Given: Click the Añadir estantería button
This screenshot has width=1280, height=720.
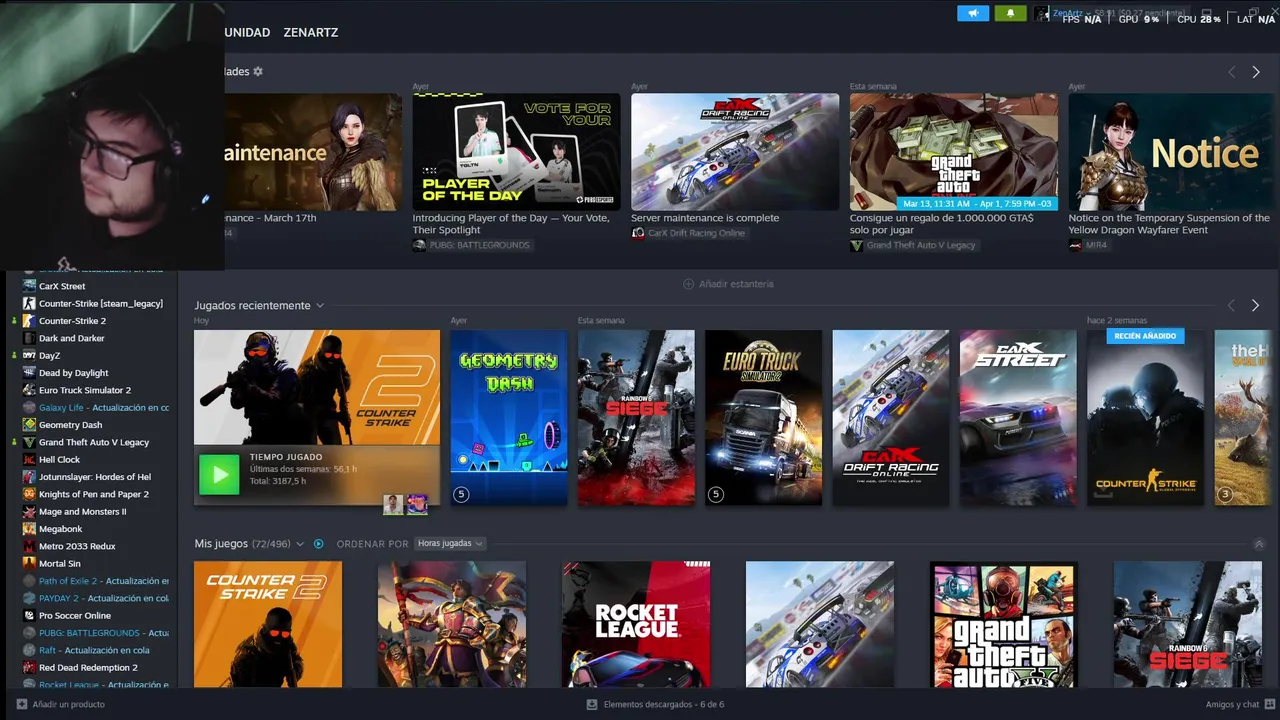Looking at the screenshot, I should click(x=728, y=284).
